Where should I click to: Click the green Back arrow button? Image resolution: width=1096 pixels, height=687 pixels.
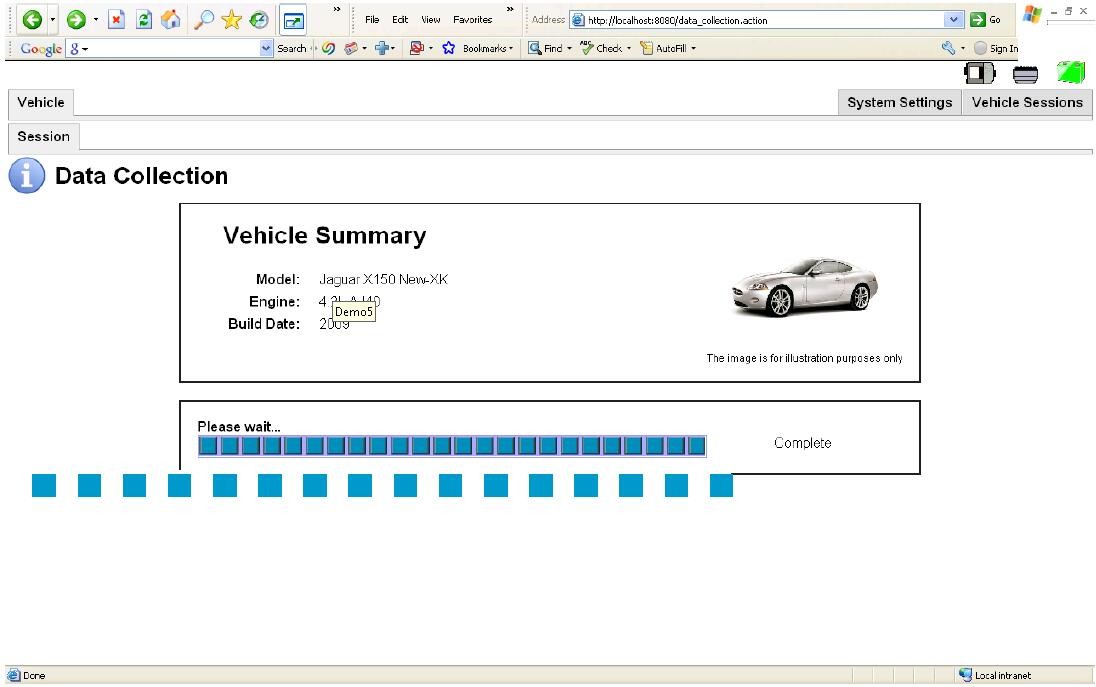[32, 20]
